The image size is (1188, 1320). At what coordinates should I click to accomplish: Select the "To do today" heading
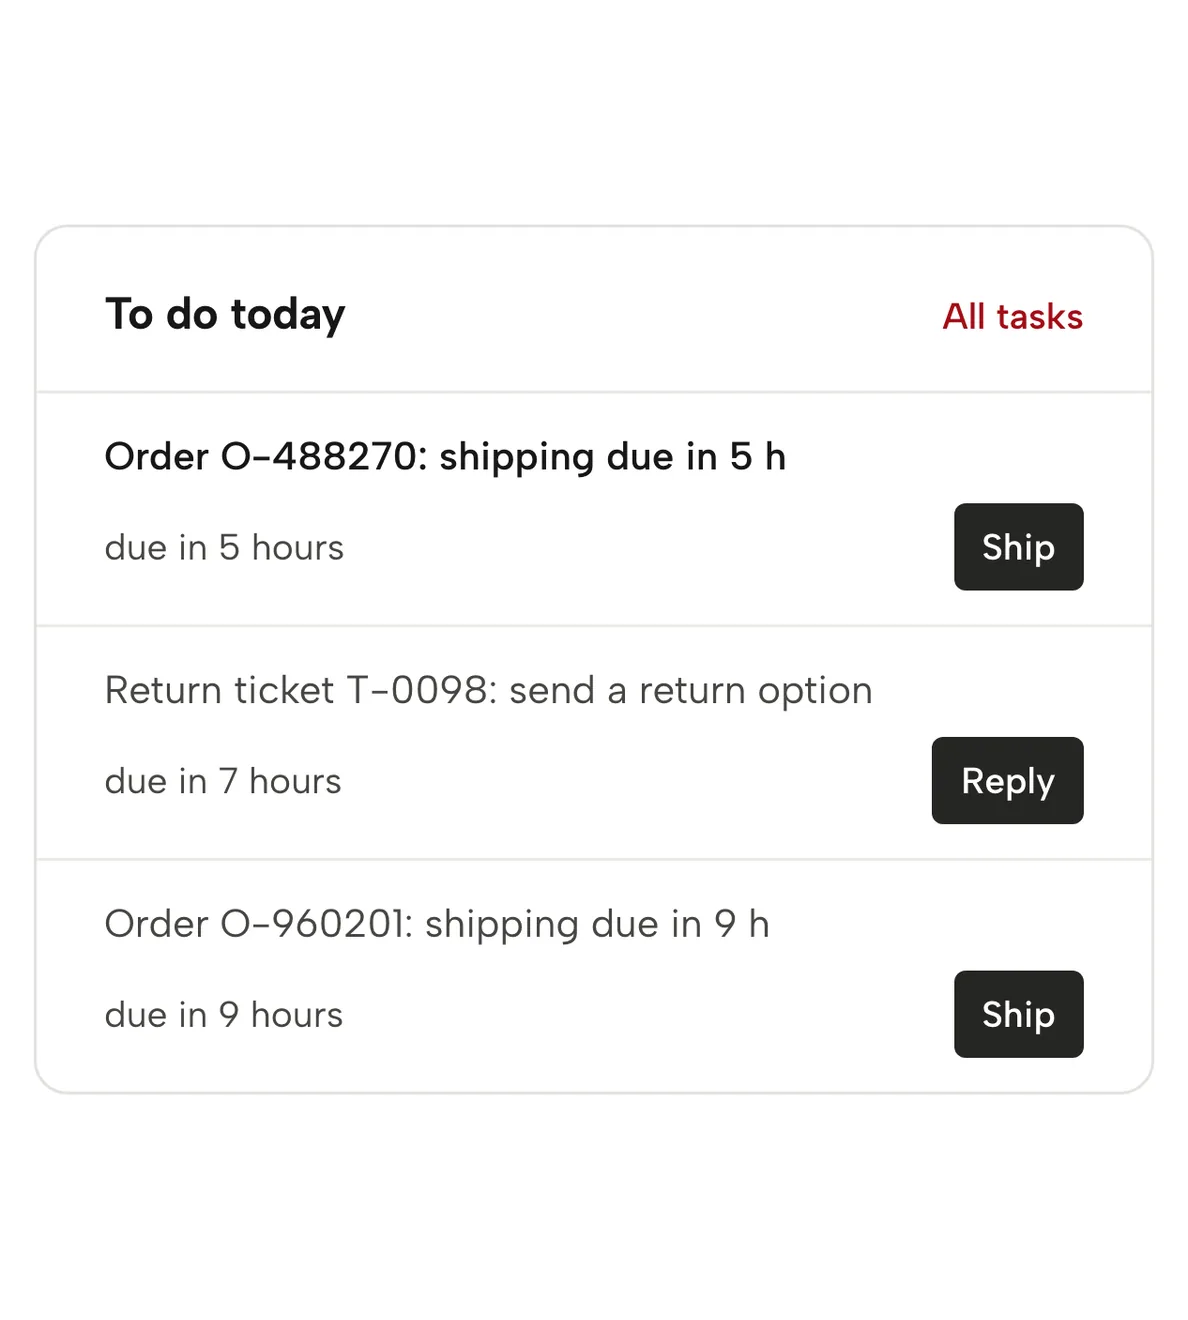click(225, 315)
